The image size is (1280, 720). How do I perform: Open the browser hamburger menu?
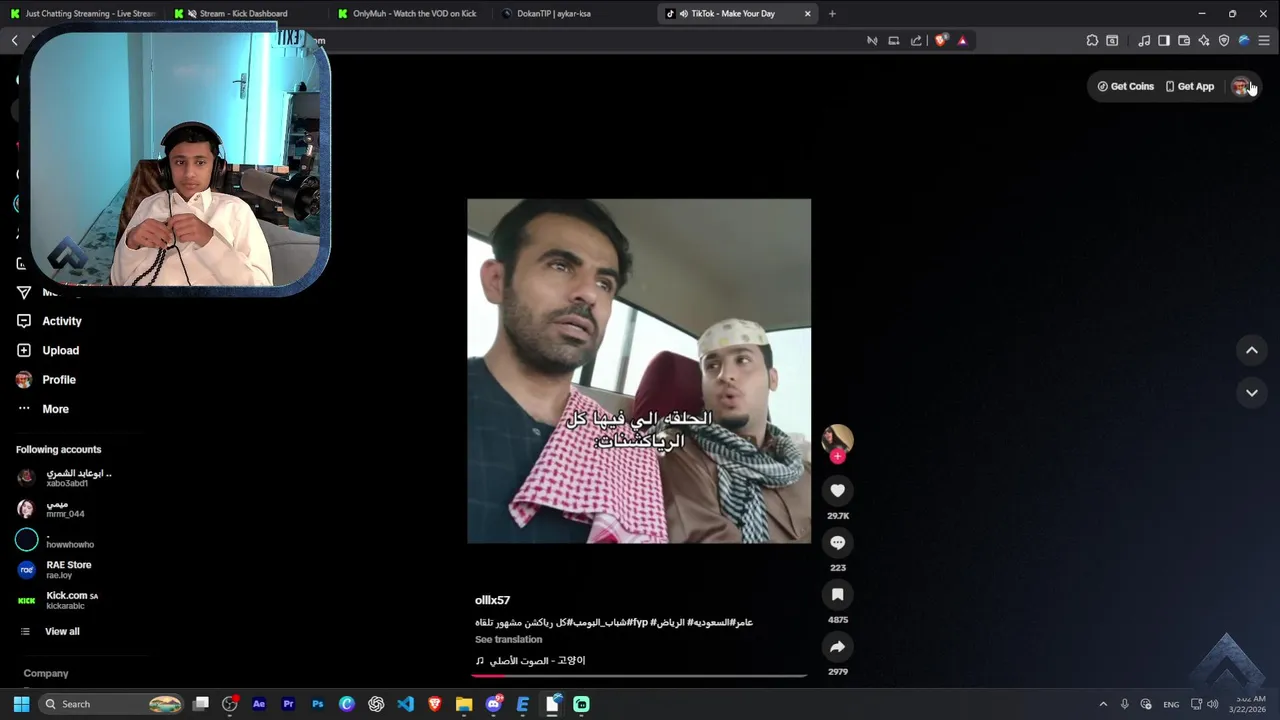click(1264, 41)
